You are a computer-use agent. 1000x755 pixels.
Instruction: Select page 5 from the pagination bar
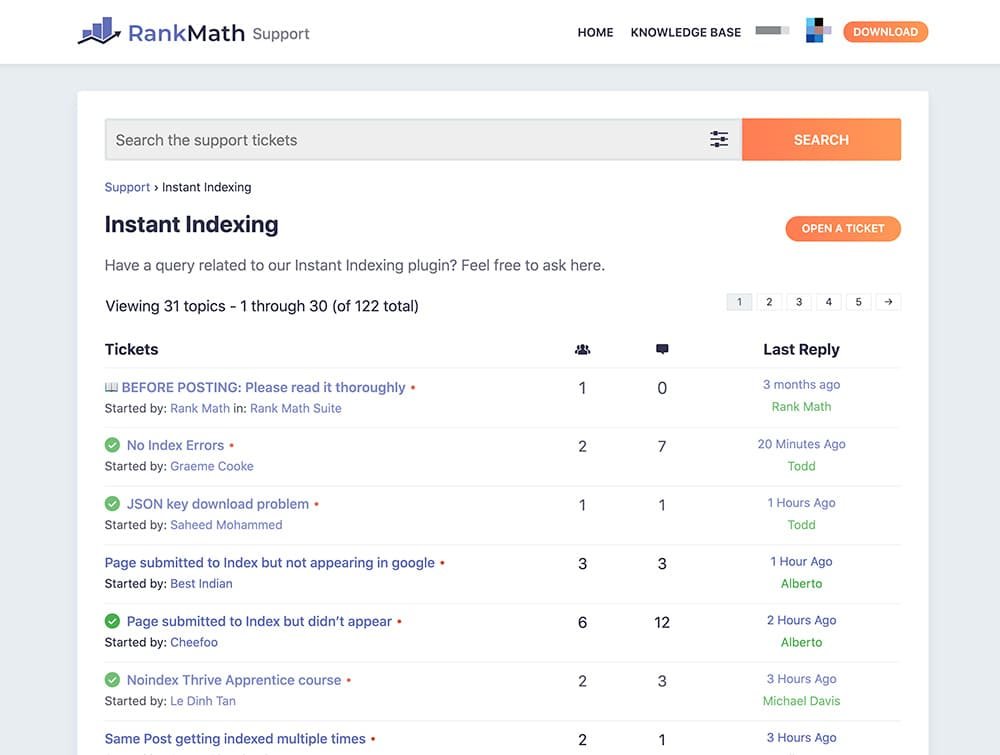pyautogui.click(x=858, y=301)
